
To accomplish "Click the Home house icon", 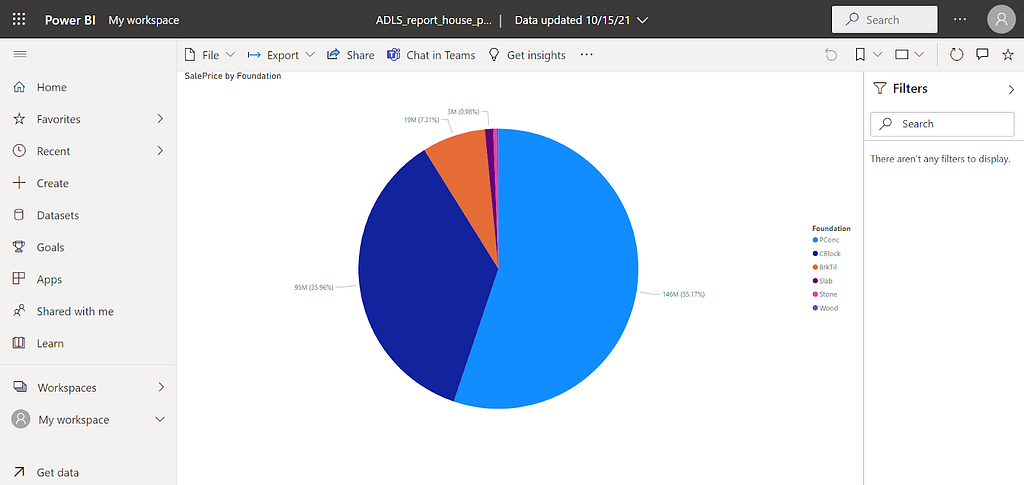I will pyautogui.click(x=20, y=87).
